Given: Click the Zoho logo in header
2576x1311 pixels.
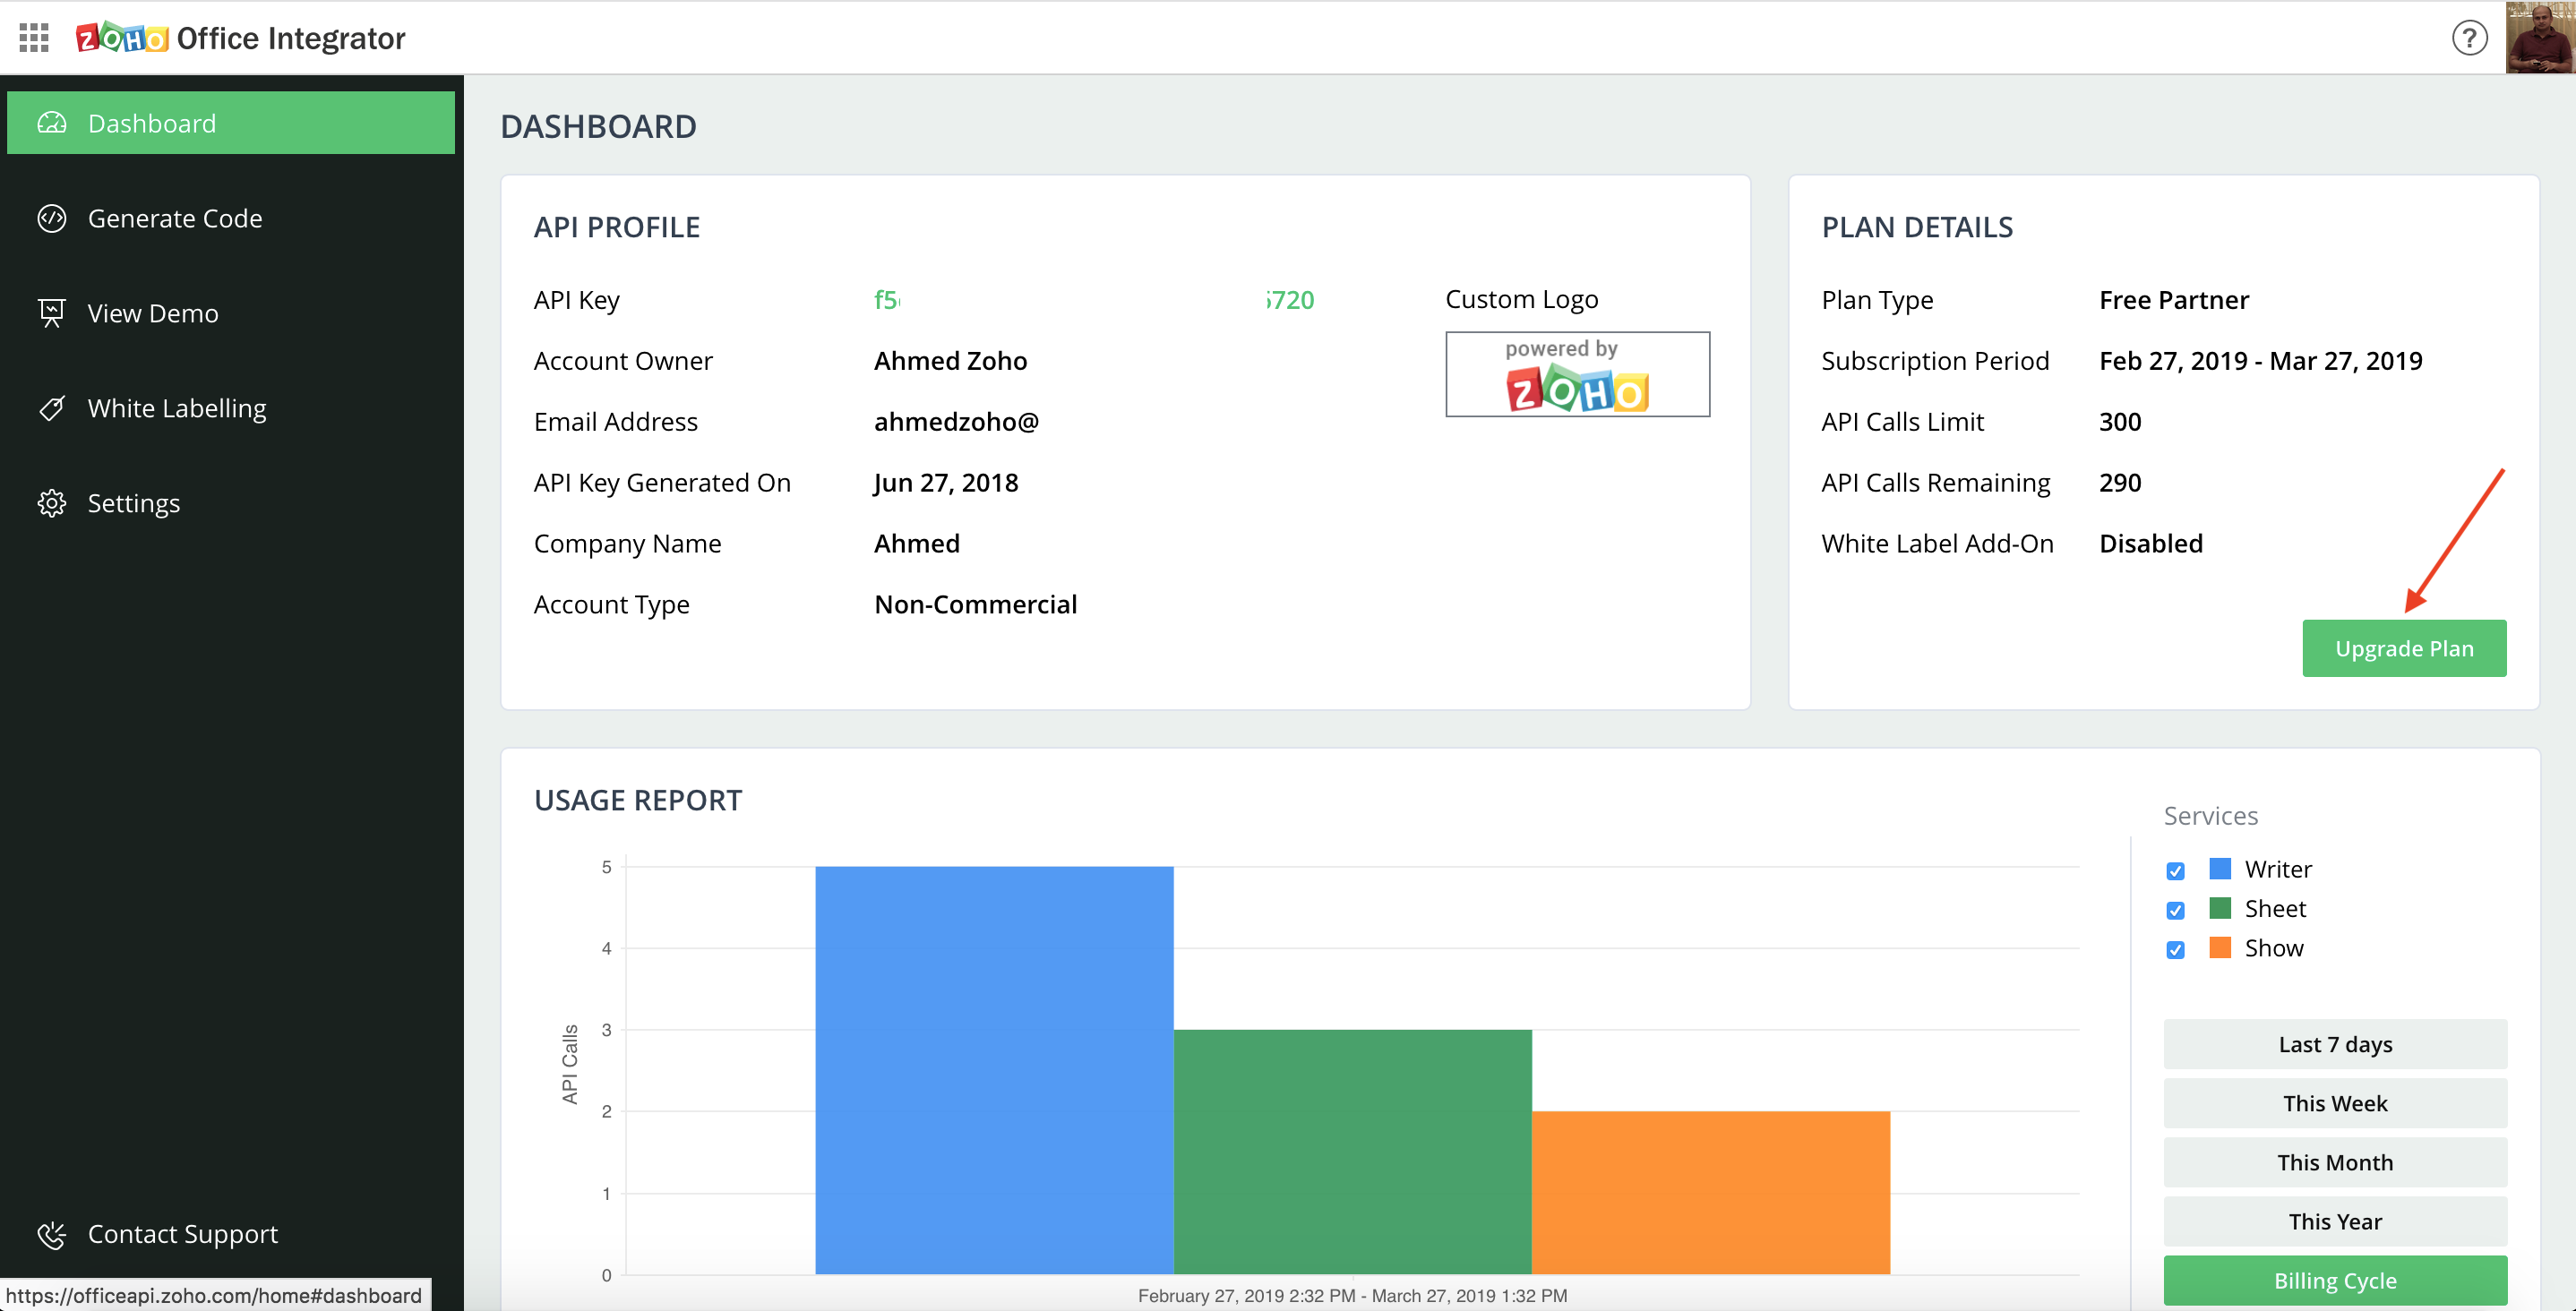Looking at the screenshot, I should pyautogui.click(x=122, y=38).
